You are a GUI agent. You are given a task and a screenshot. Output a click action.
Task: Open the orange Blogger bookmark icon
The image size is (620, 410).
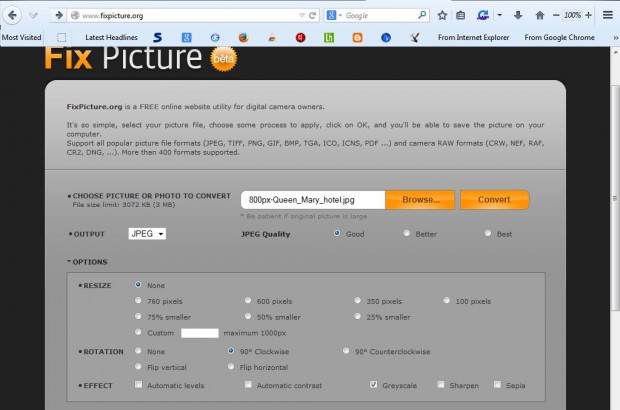(x=357, y=38)
